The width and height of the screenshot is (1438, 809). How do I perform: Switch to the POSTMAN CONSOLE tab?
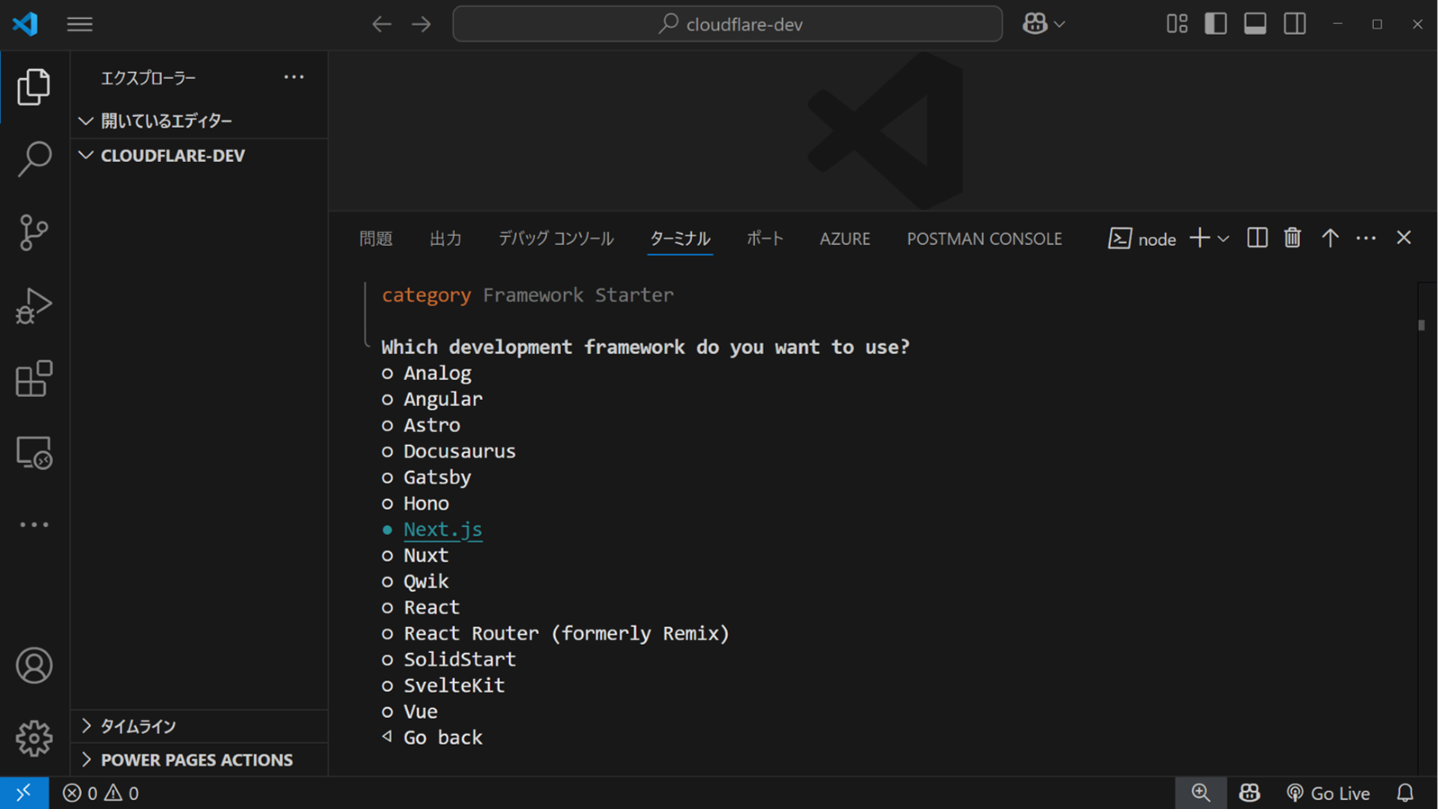click(x=984, y=239)
